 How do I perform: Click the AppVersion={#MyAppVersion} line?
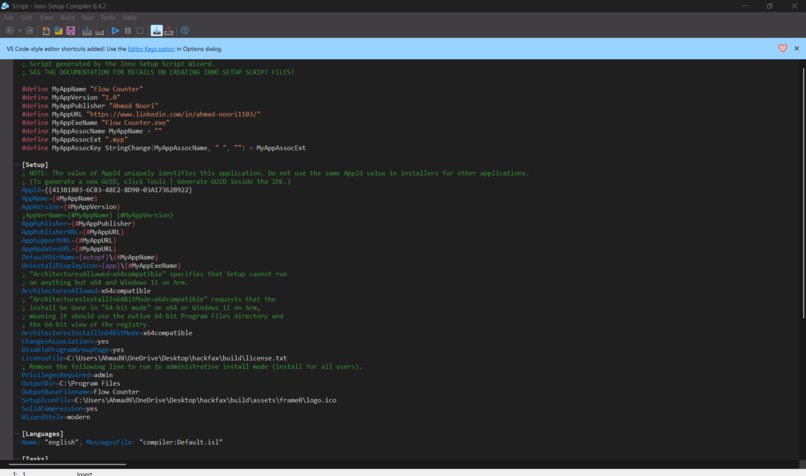(71, 207)
